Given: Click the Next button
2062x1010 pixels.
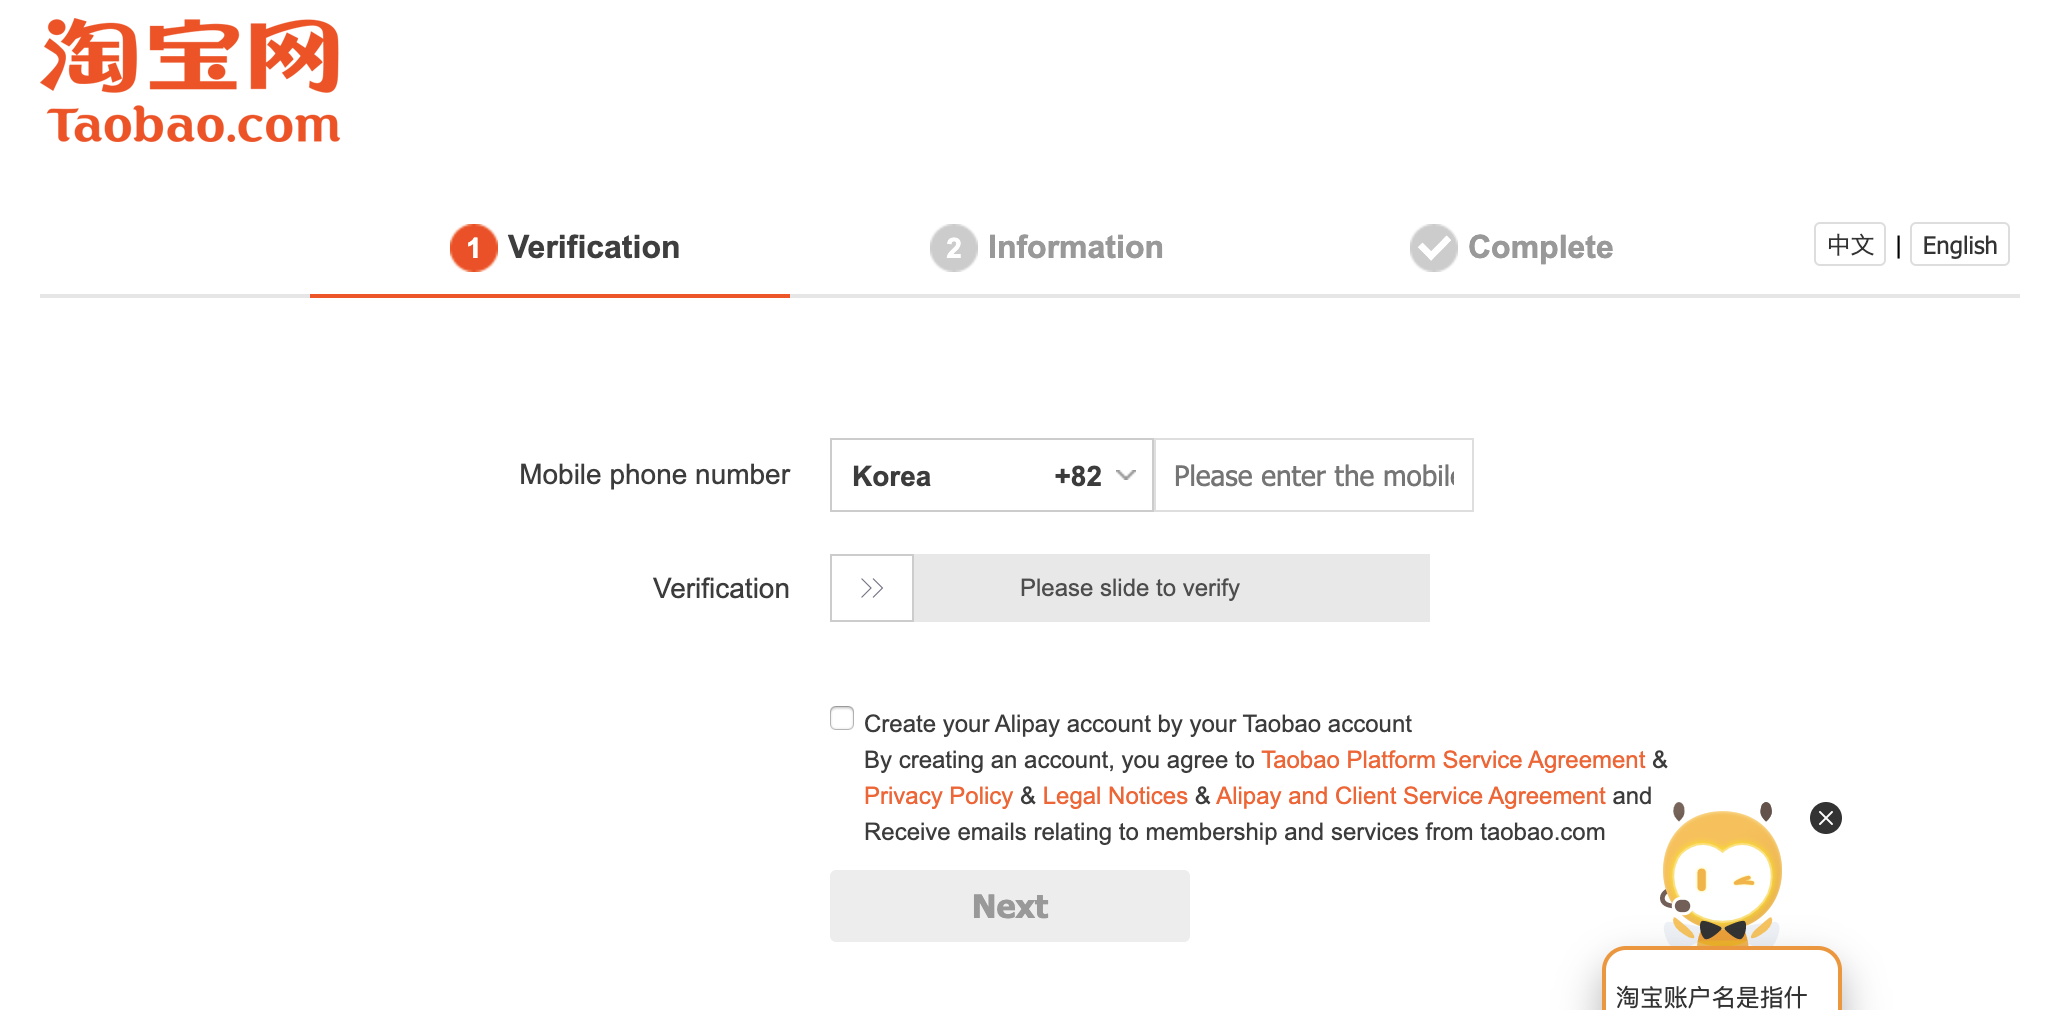Looking at the screenshot, I should 1010,906.
